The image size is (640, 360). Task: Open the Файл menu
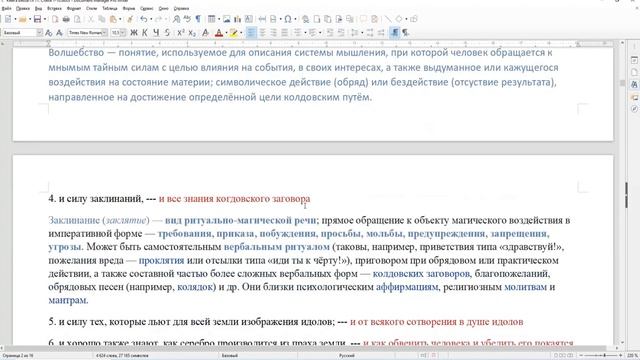point(7,9)
